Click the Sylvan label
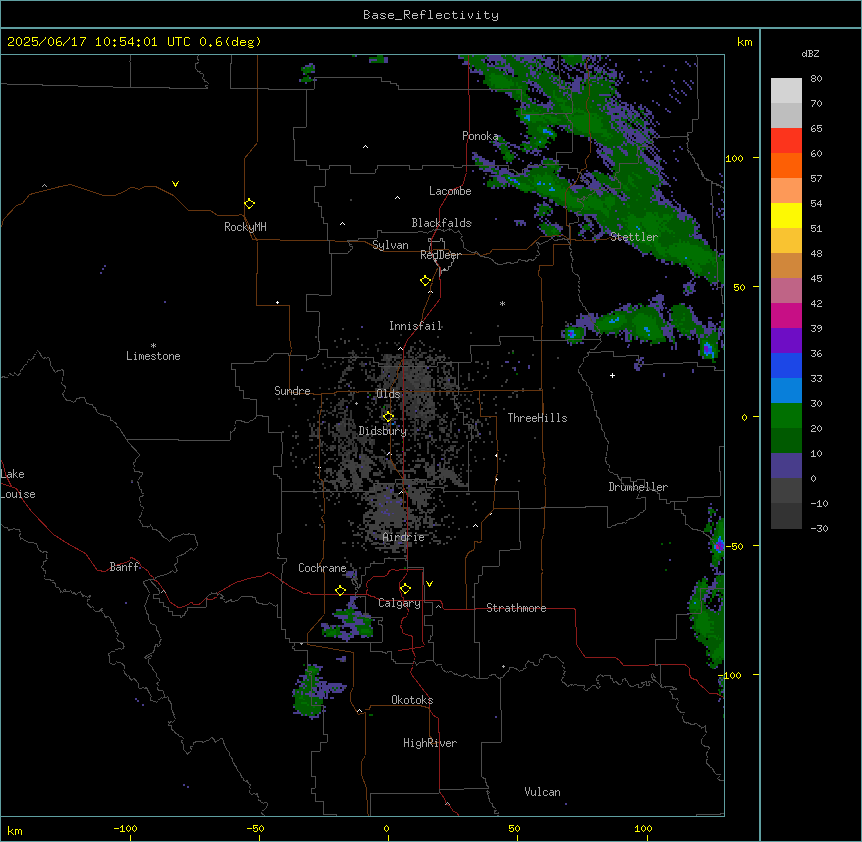This screenshot has width=862, height=842. pyautogui.click(x=390, y=245)
